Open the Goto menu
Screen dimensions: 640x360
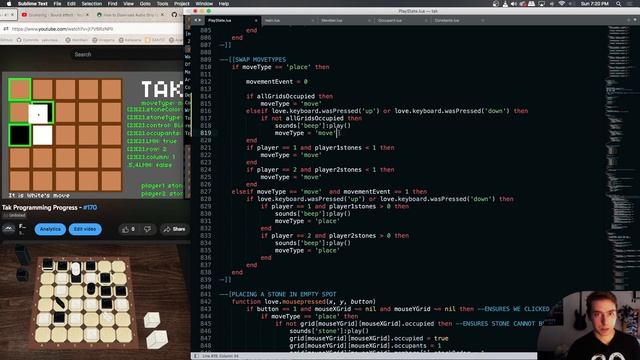point(145,4)
